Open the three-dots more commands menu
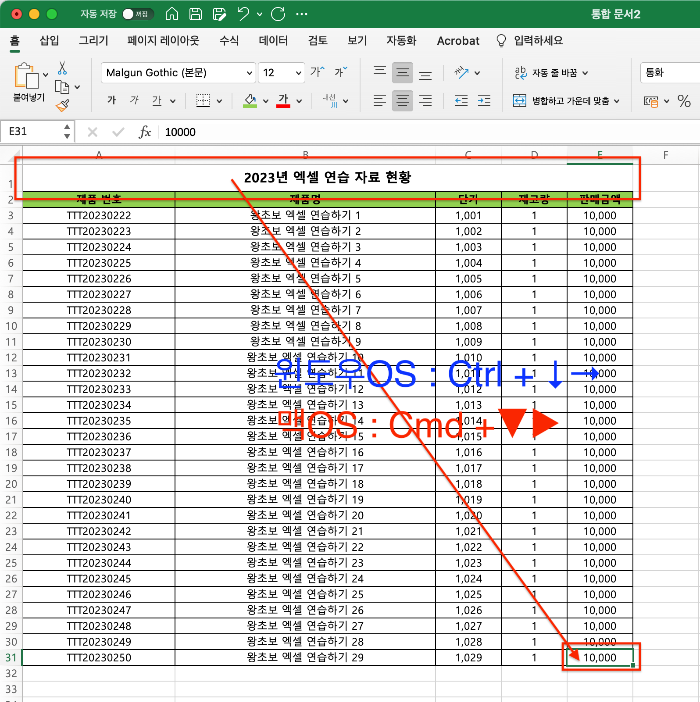Image resolution: width=700 pixels, height=702 pixels. click(302, 14)
